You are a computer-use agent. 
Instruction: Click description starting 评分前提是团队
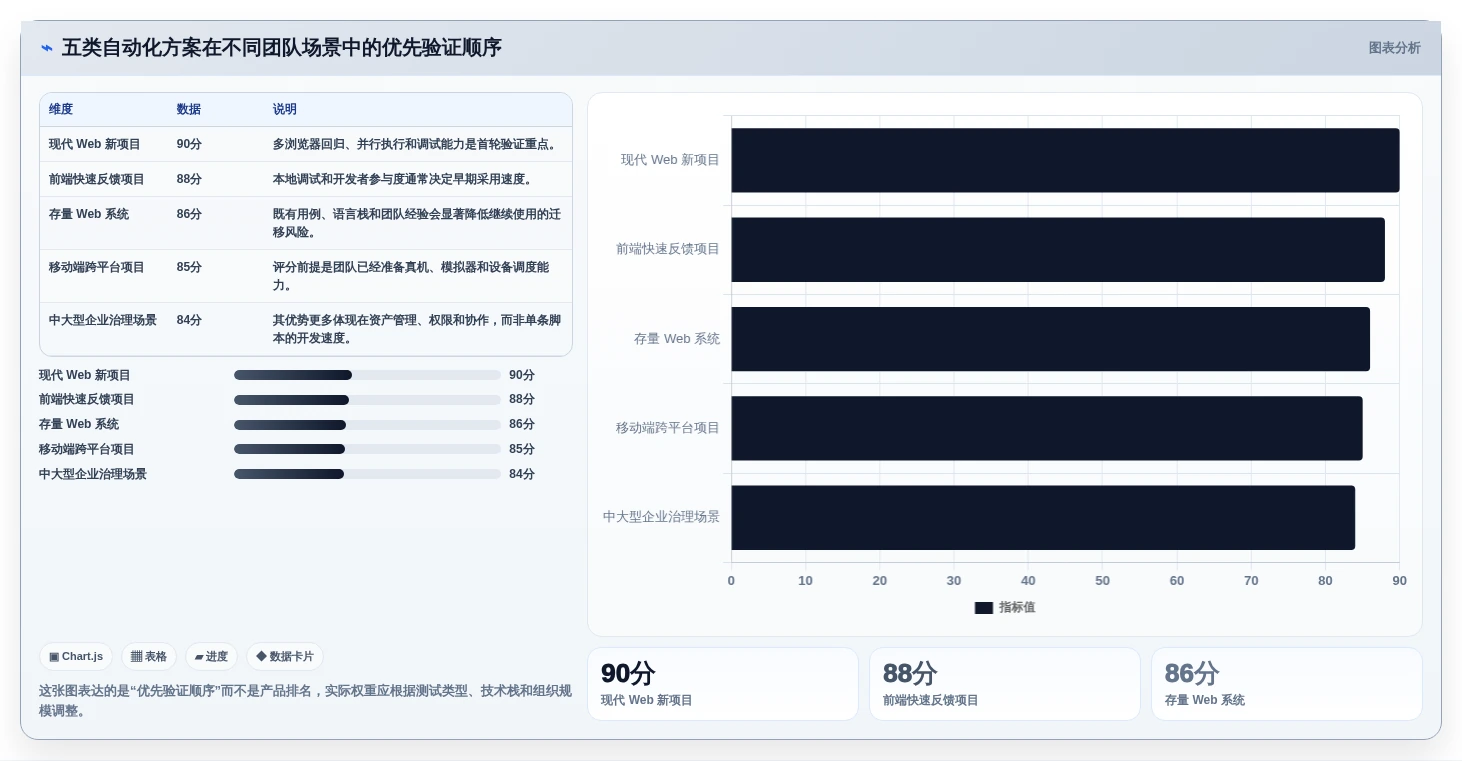pos(411,276)
